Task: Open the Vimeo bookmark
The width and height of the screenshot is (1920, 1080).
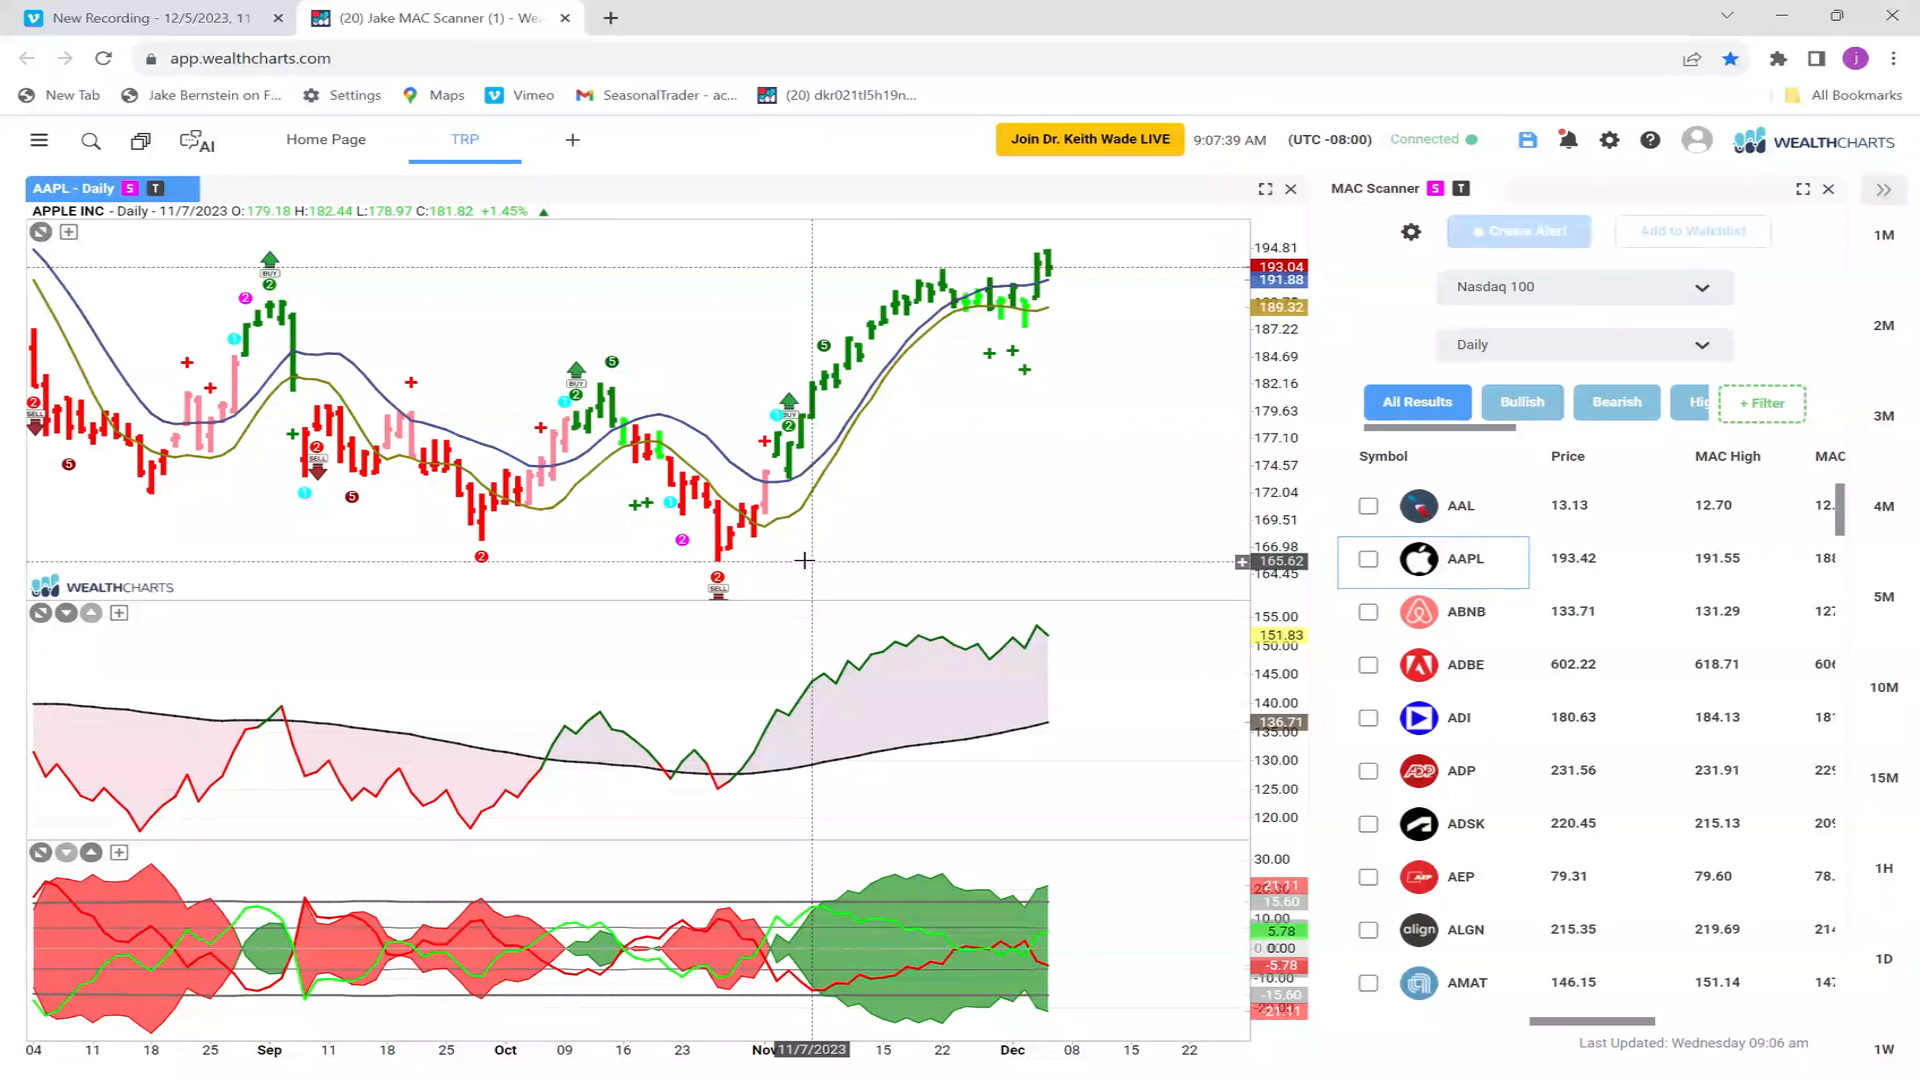Action: 519,95
